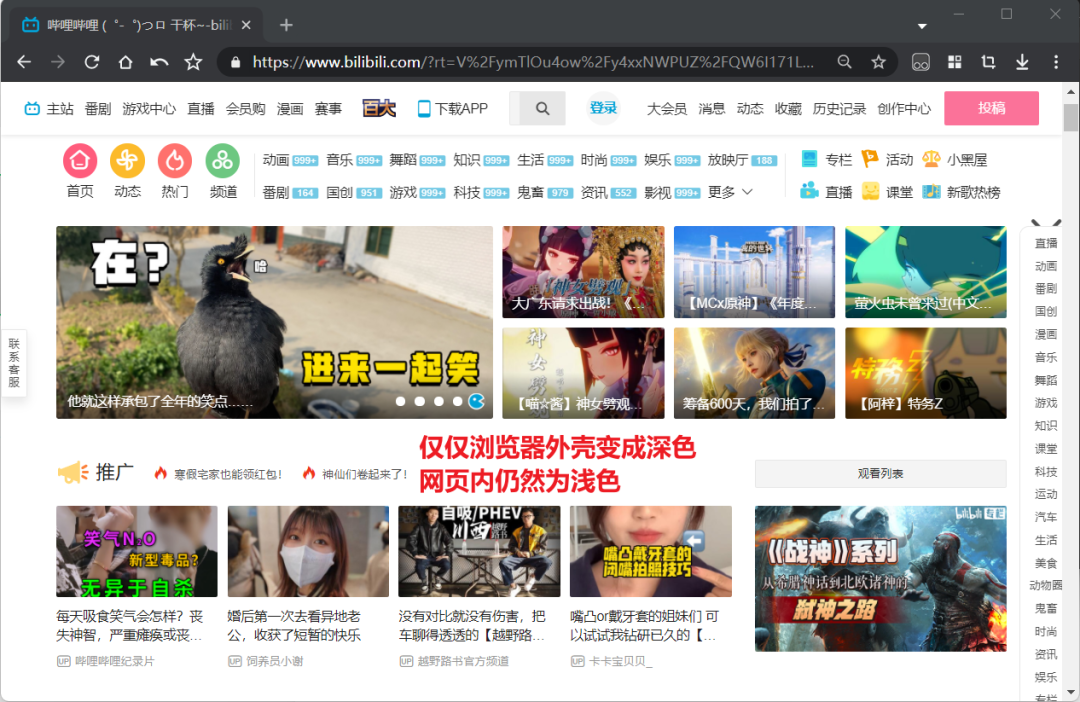
Task: Open the browser downloads arrow icon
Action: 1022,62
